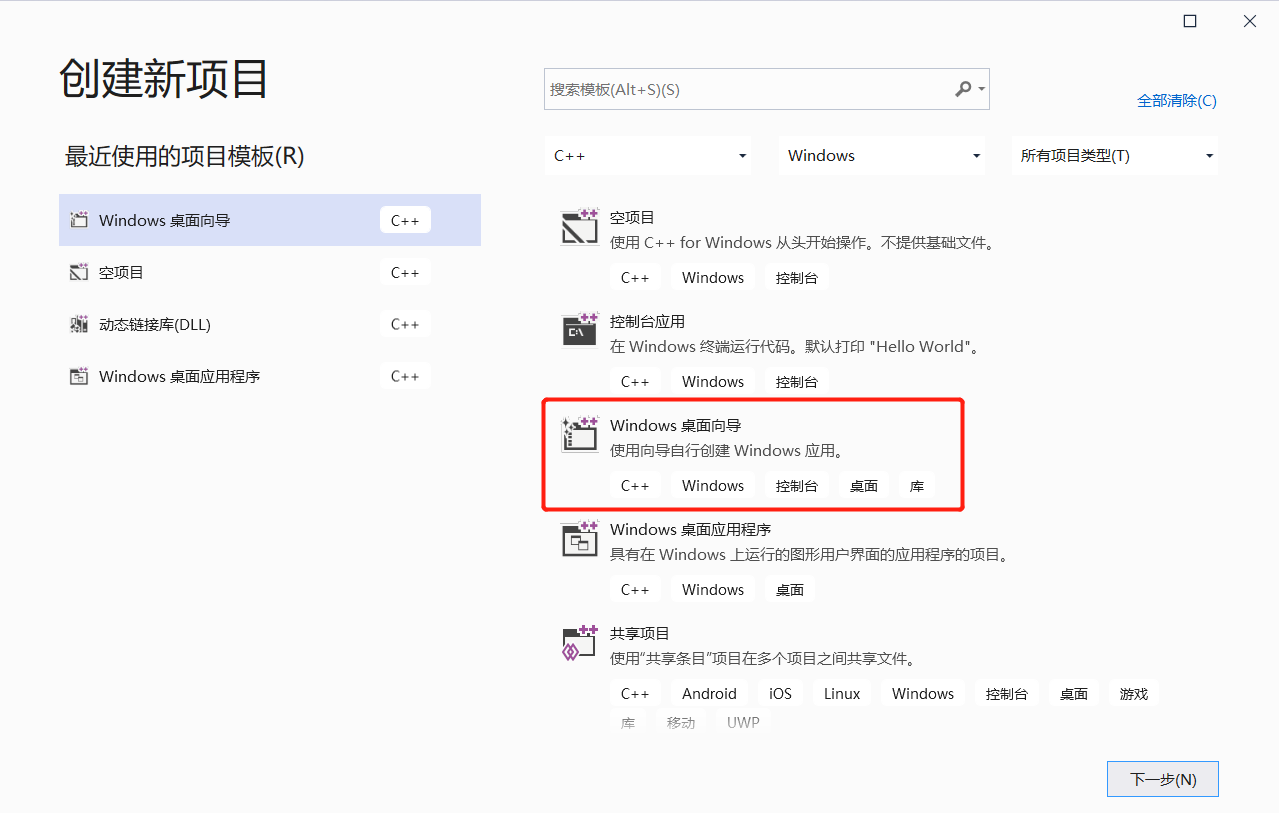Click 全部清除(C) link
Viewport: 1279px width, 813px height.
(1177, 100)
